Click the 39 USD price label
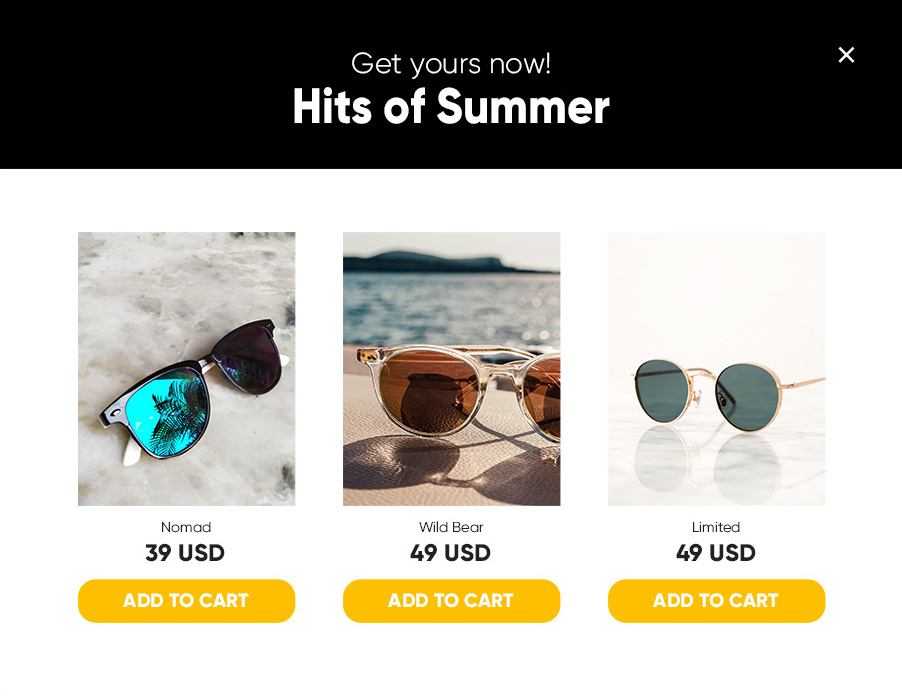The width and height of the screenshot is (902, 696). coord(185,553)
